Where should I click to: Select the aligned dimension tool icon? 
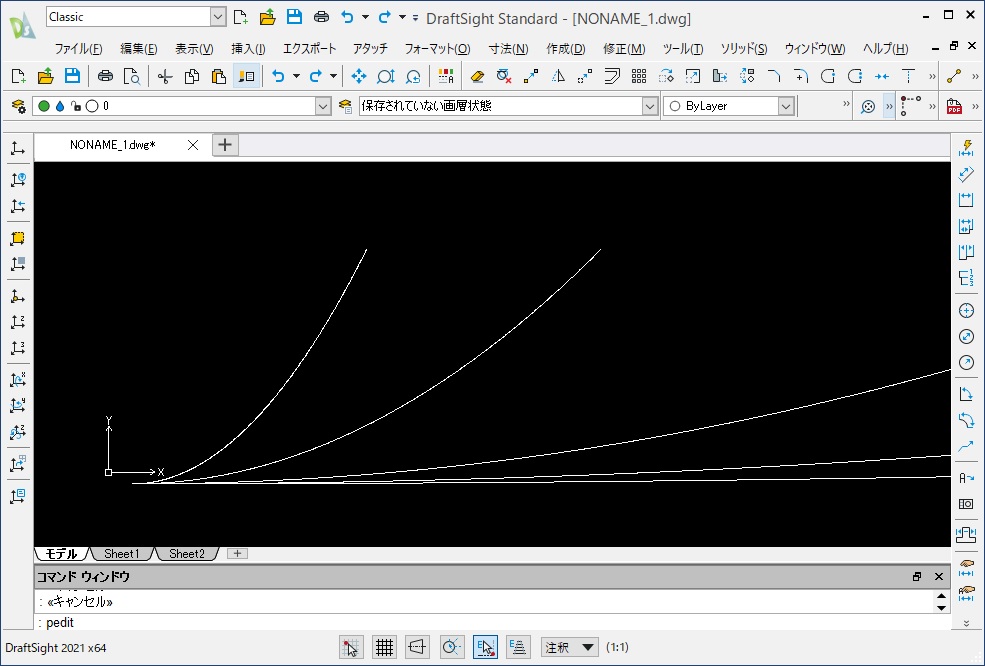pos(966,174)
